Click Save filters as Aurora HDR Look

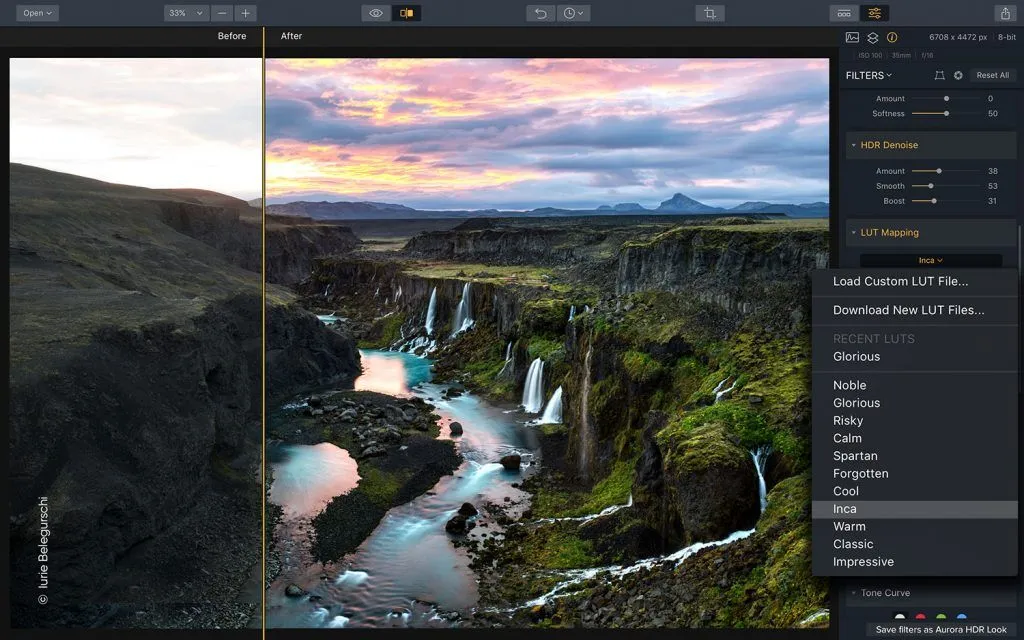941,630
